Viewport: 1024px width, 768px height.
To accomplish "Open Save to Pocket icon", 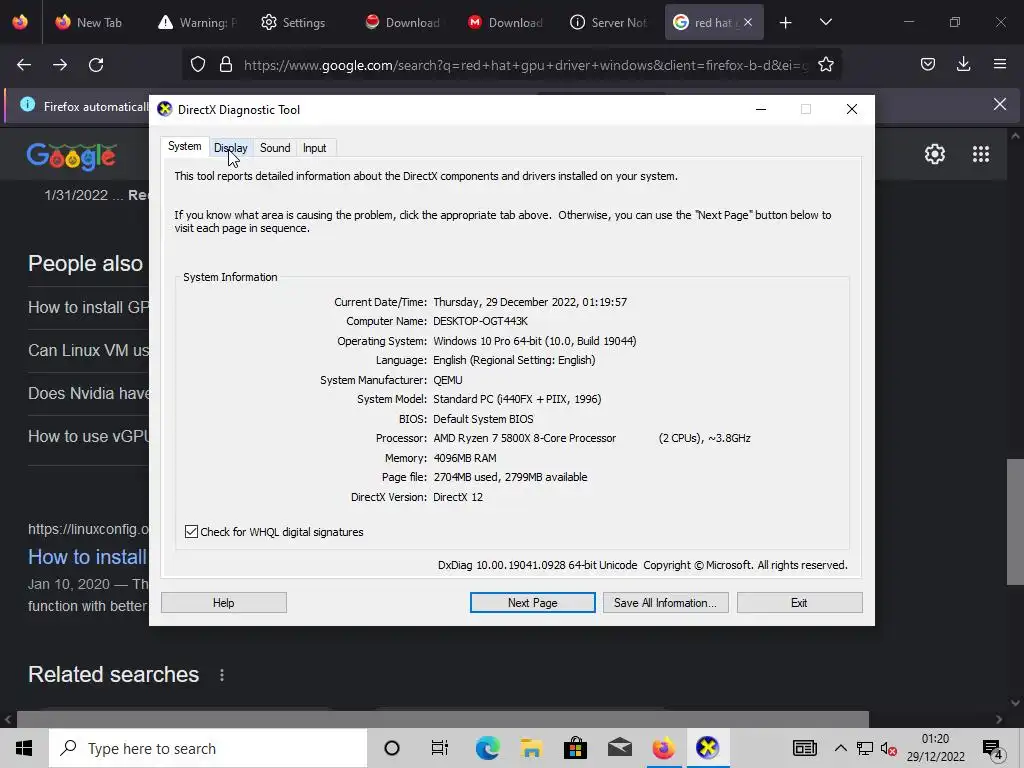I will [927, 64].
